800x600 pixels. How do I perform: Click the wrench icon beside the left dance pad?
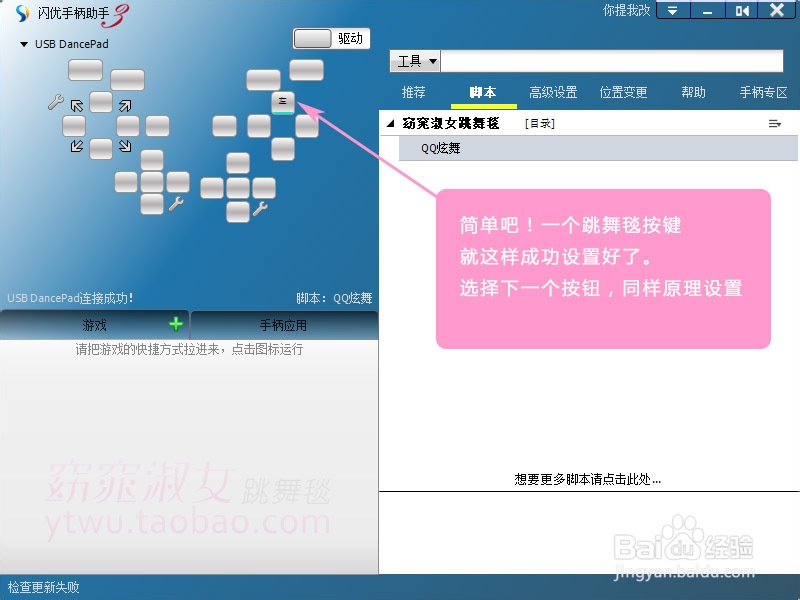56,101
